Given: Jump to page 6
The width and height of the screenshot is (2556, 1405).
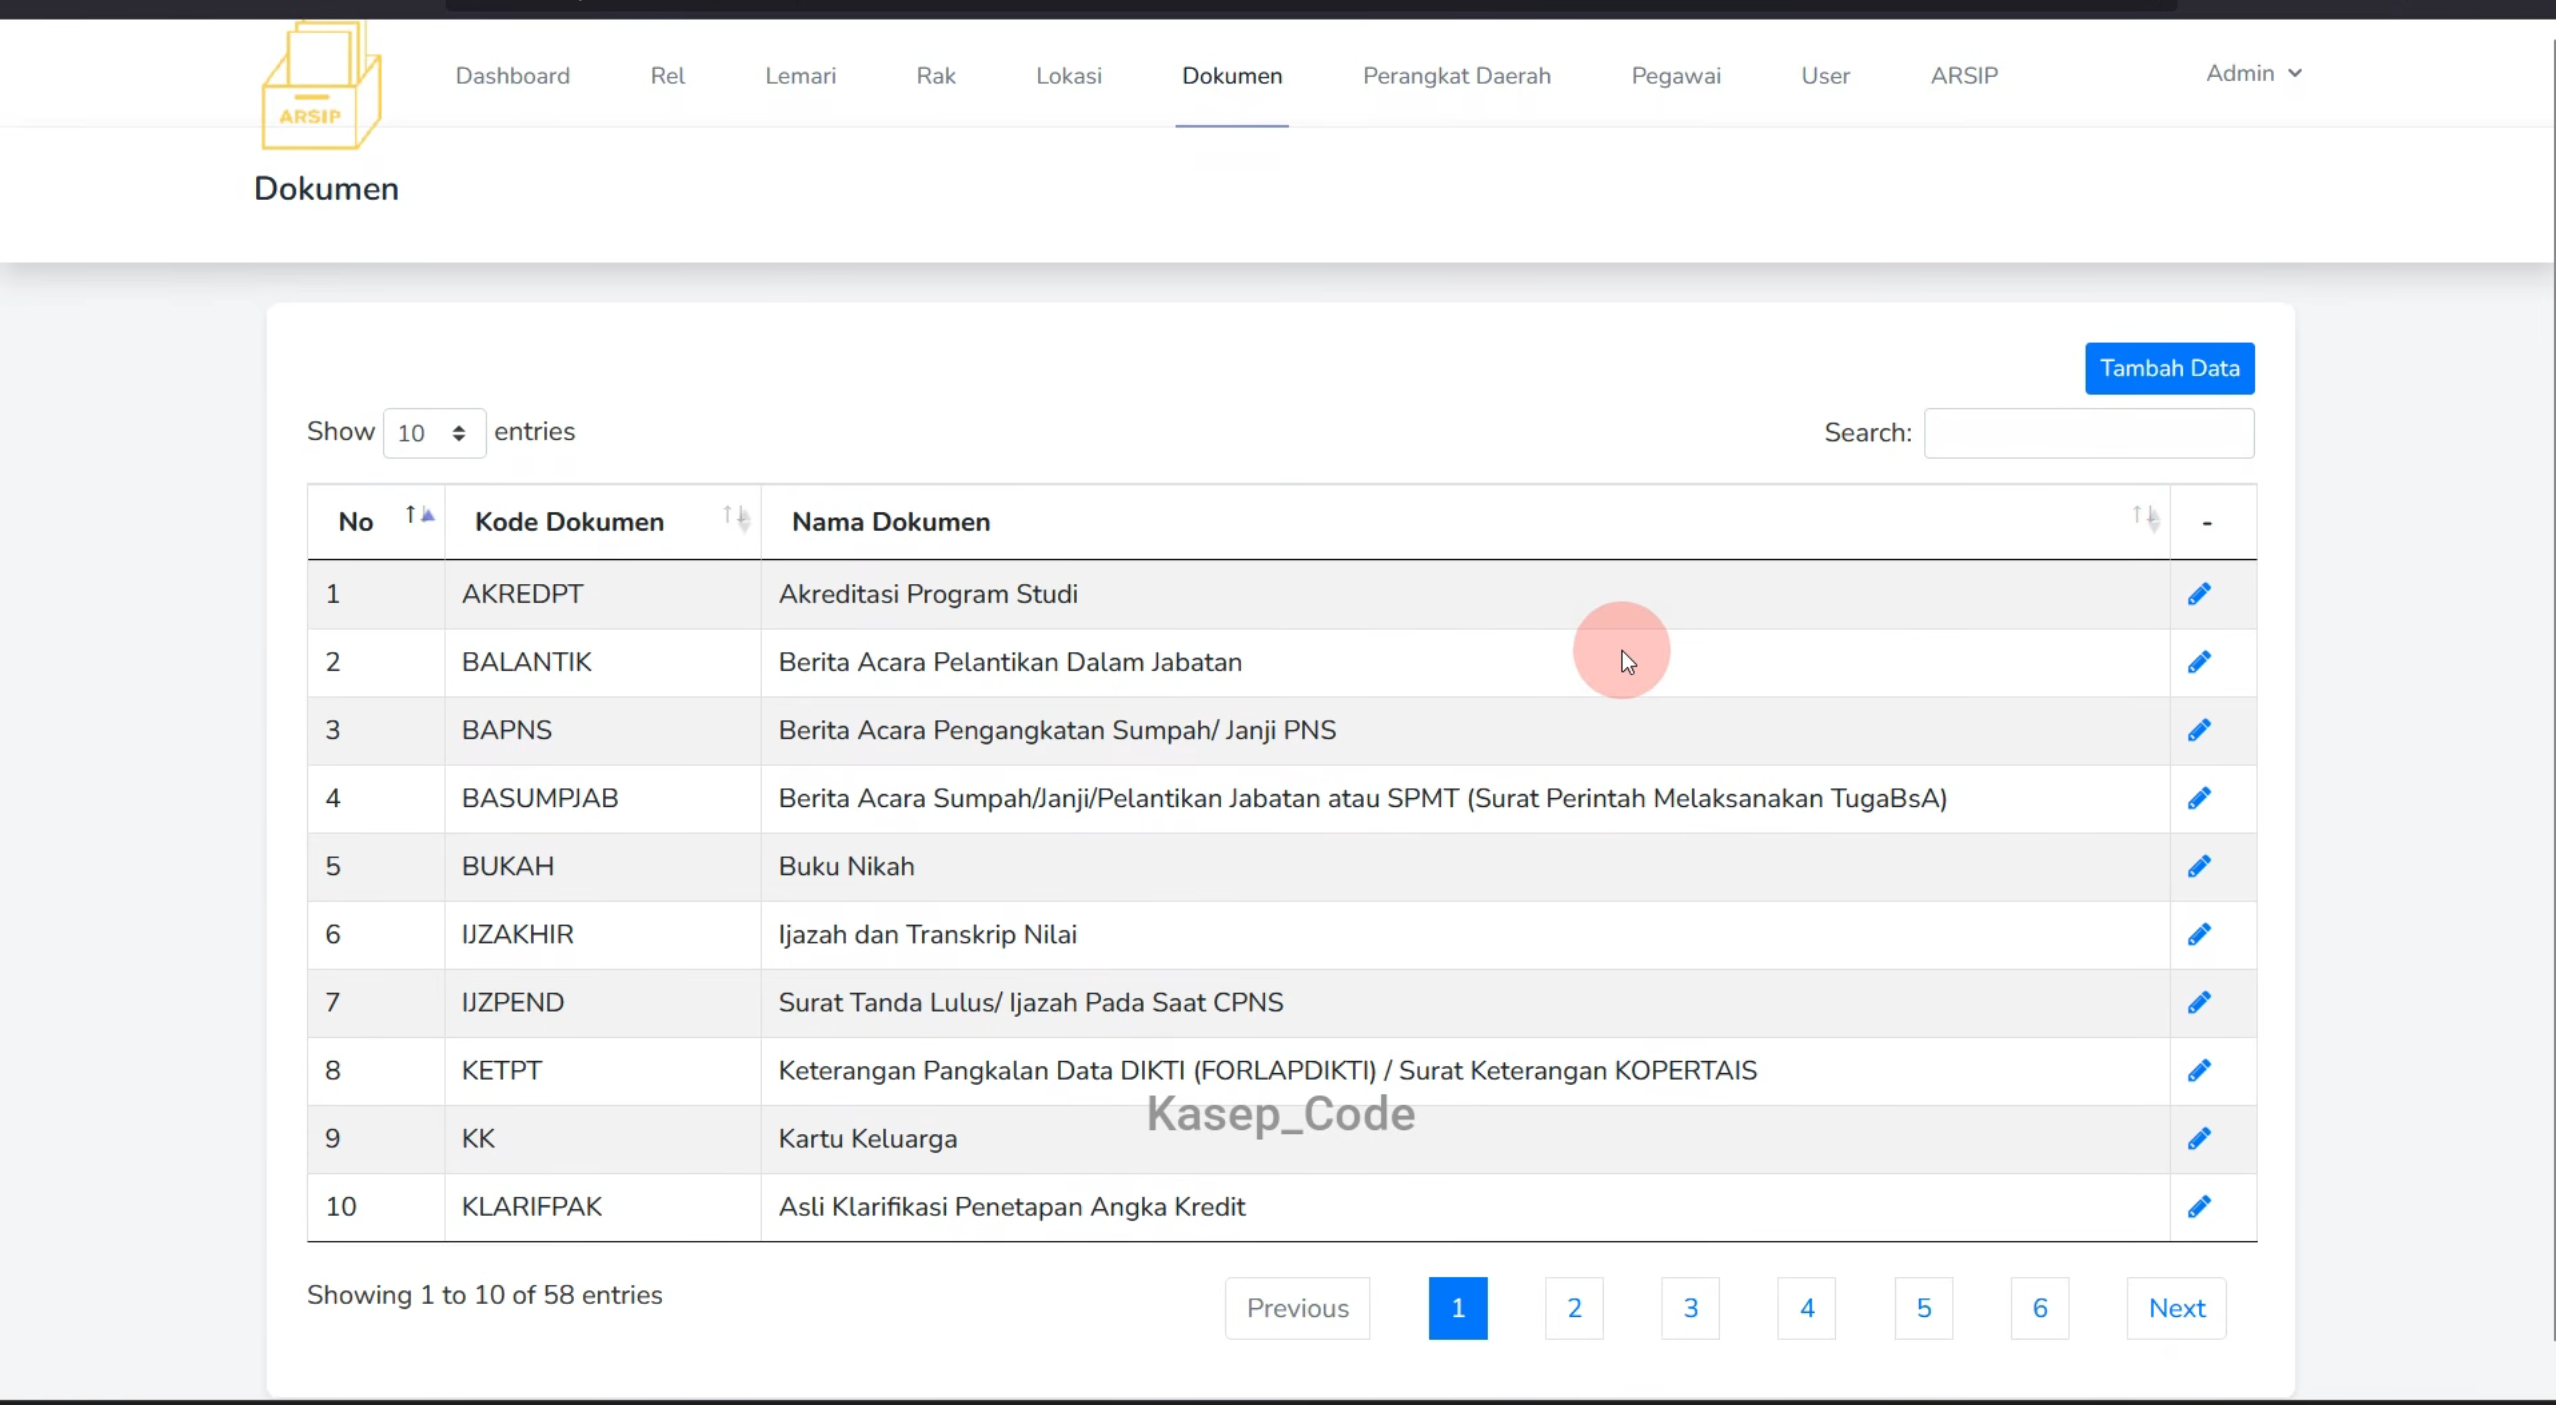Looking at the screenshot, I should click(x=2040, y=1308).
